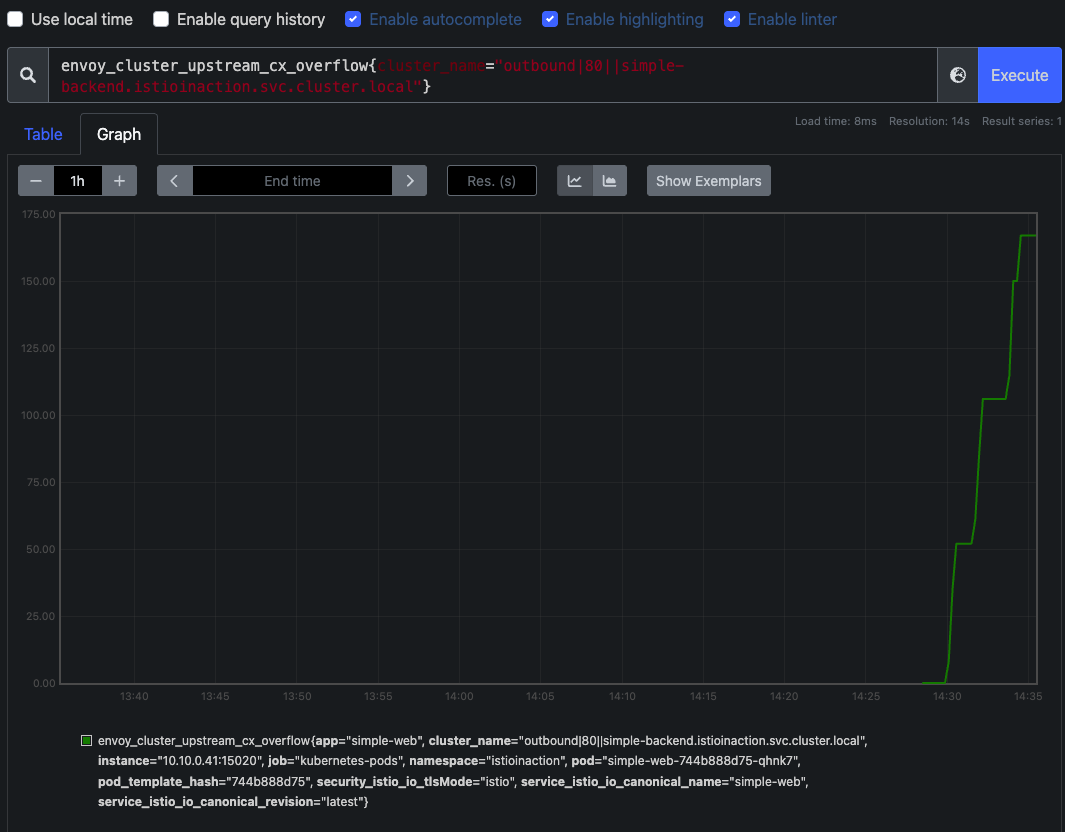The width and height of the screenshot is (1065, 832).
Task: Select the envoy_cluster_upstream_cx_overflow legend series text
Action: pos(482,771)
